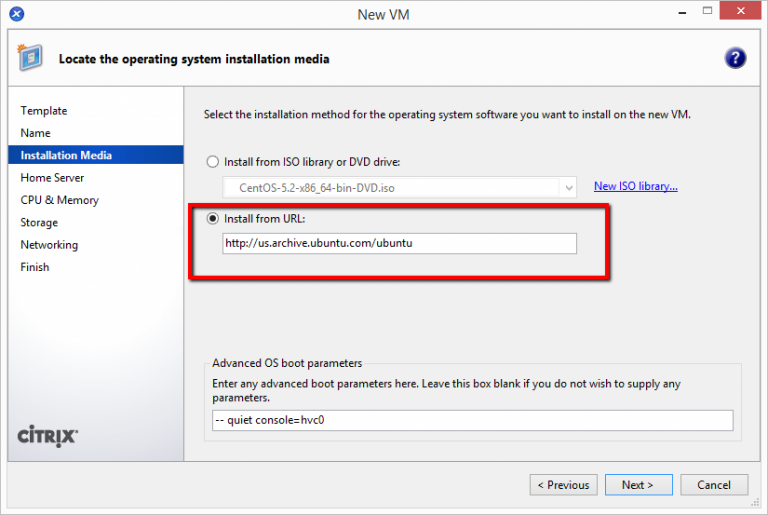Click the Citrix logo

click(48, 436)
